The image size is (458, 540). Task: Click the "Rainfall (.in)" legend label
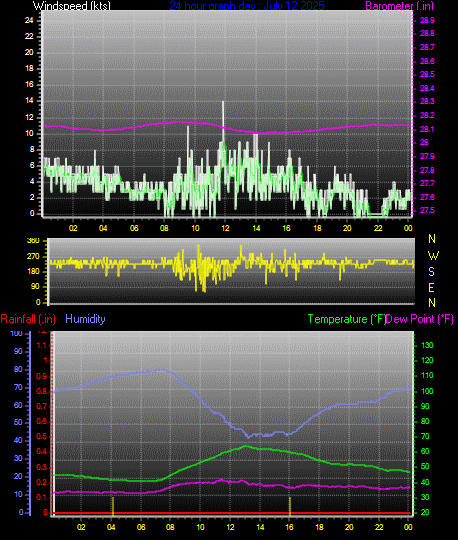(x=28, y=319)
